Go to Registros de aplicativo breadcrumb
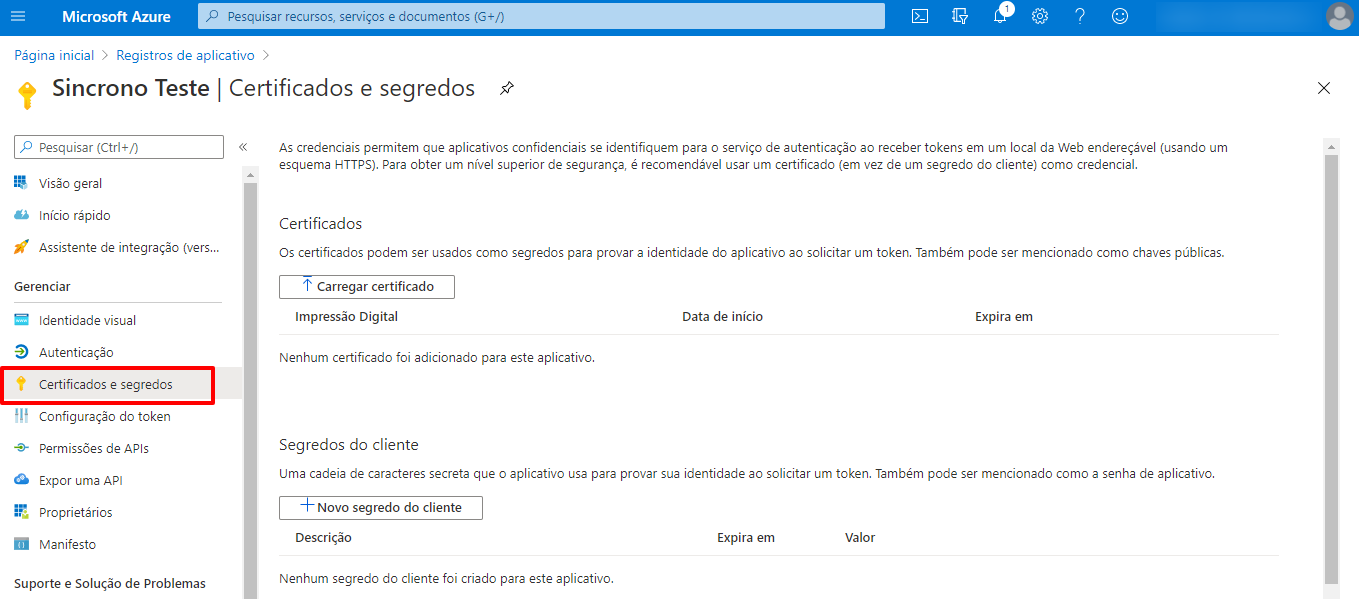This screenshot has width=1359, height=599. [186, 55]
